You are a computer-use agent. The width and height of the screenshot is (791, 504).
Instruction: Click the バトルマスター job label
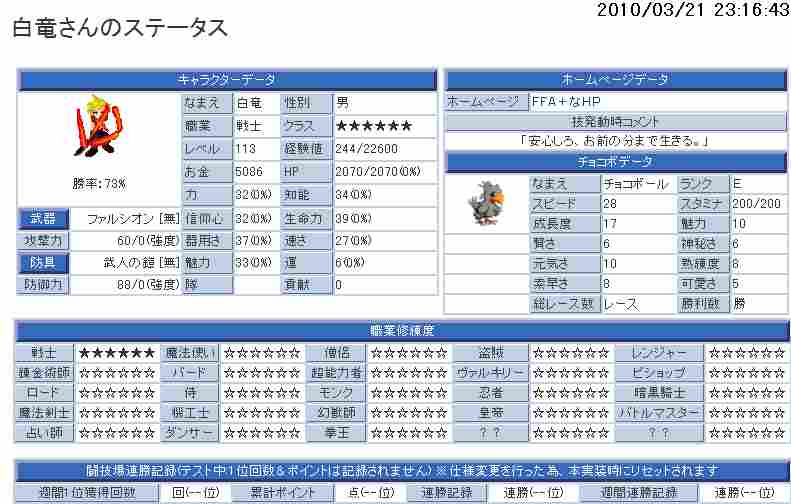tap(659, 413)
